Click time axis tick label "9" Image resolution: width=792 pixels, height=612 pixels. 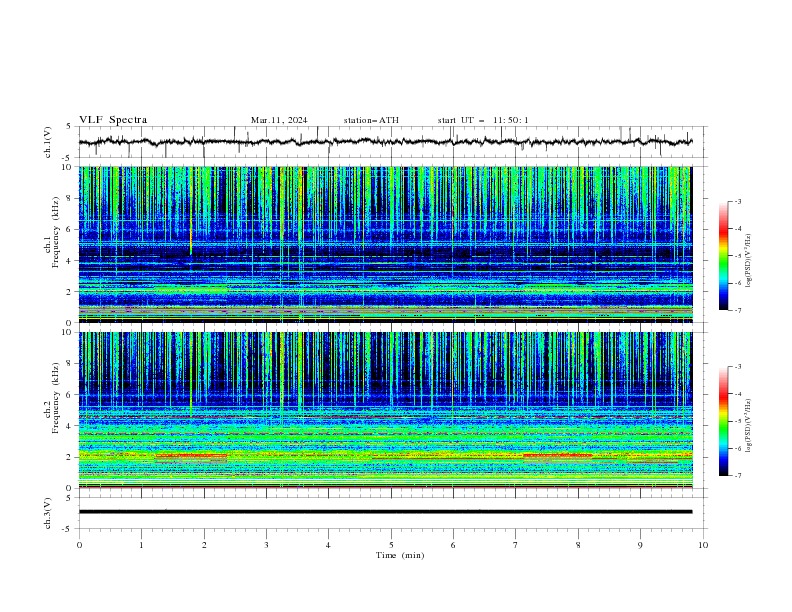640,545
